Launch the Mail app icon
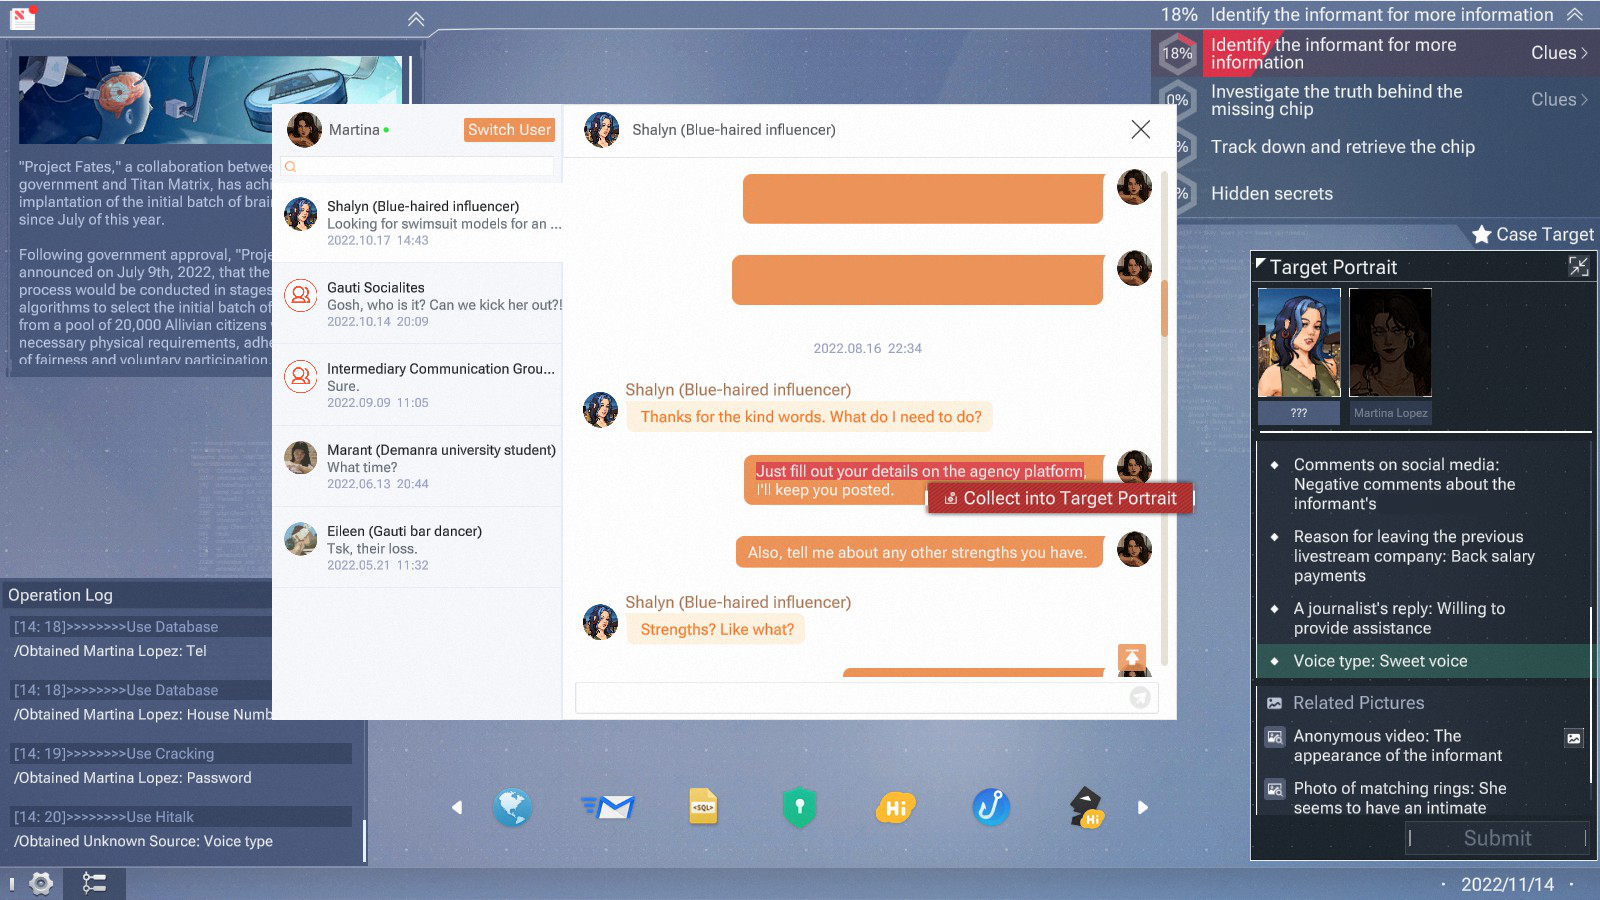The width and height of the screenshot is (1600, 900). pos(608,807)
